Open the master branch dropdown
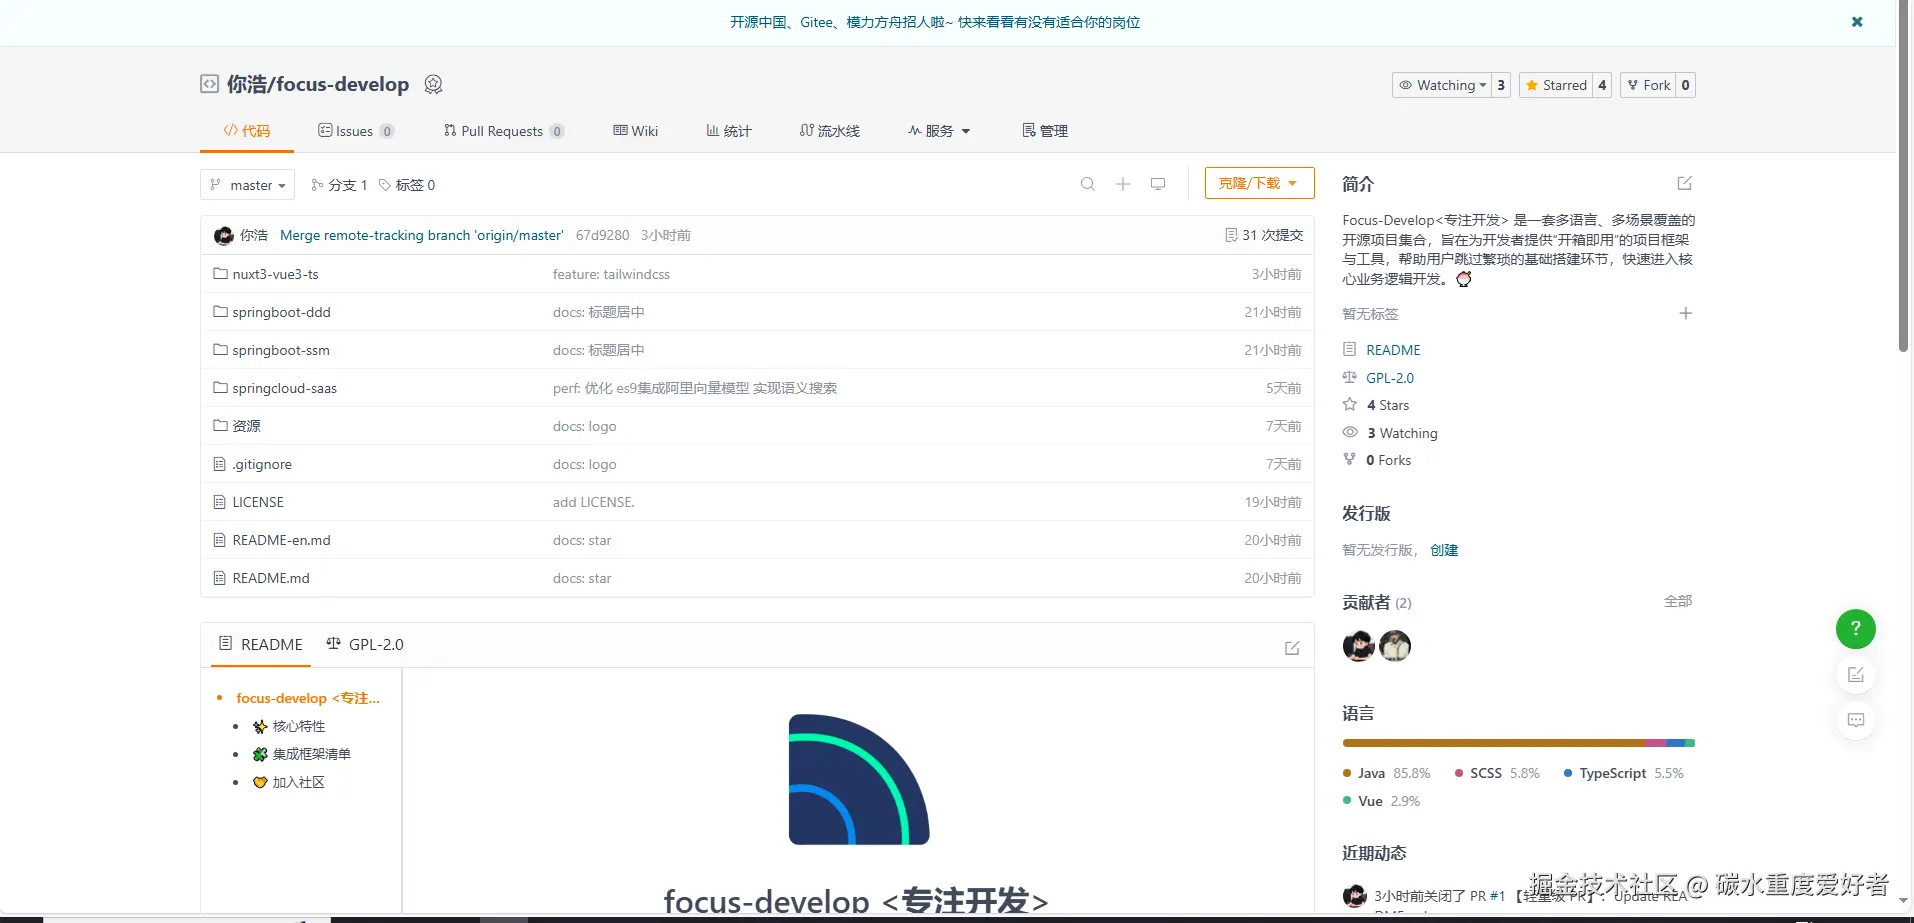This screenshot has width=1914, height=923. [x=246, y=184]
